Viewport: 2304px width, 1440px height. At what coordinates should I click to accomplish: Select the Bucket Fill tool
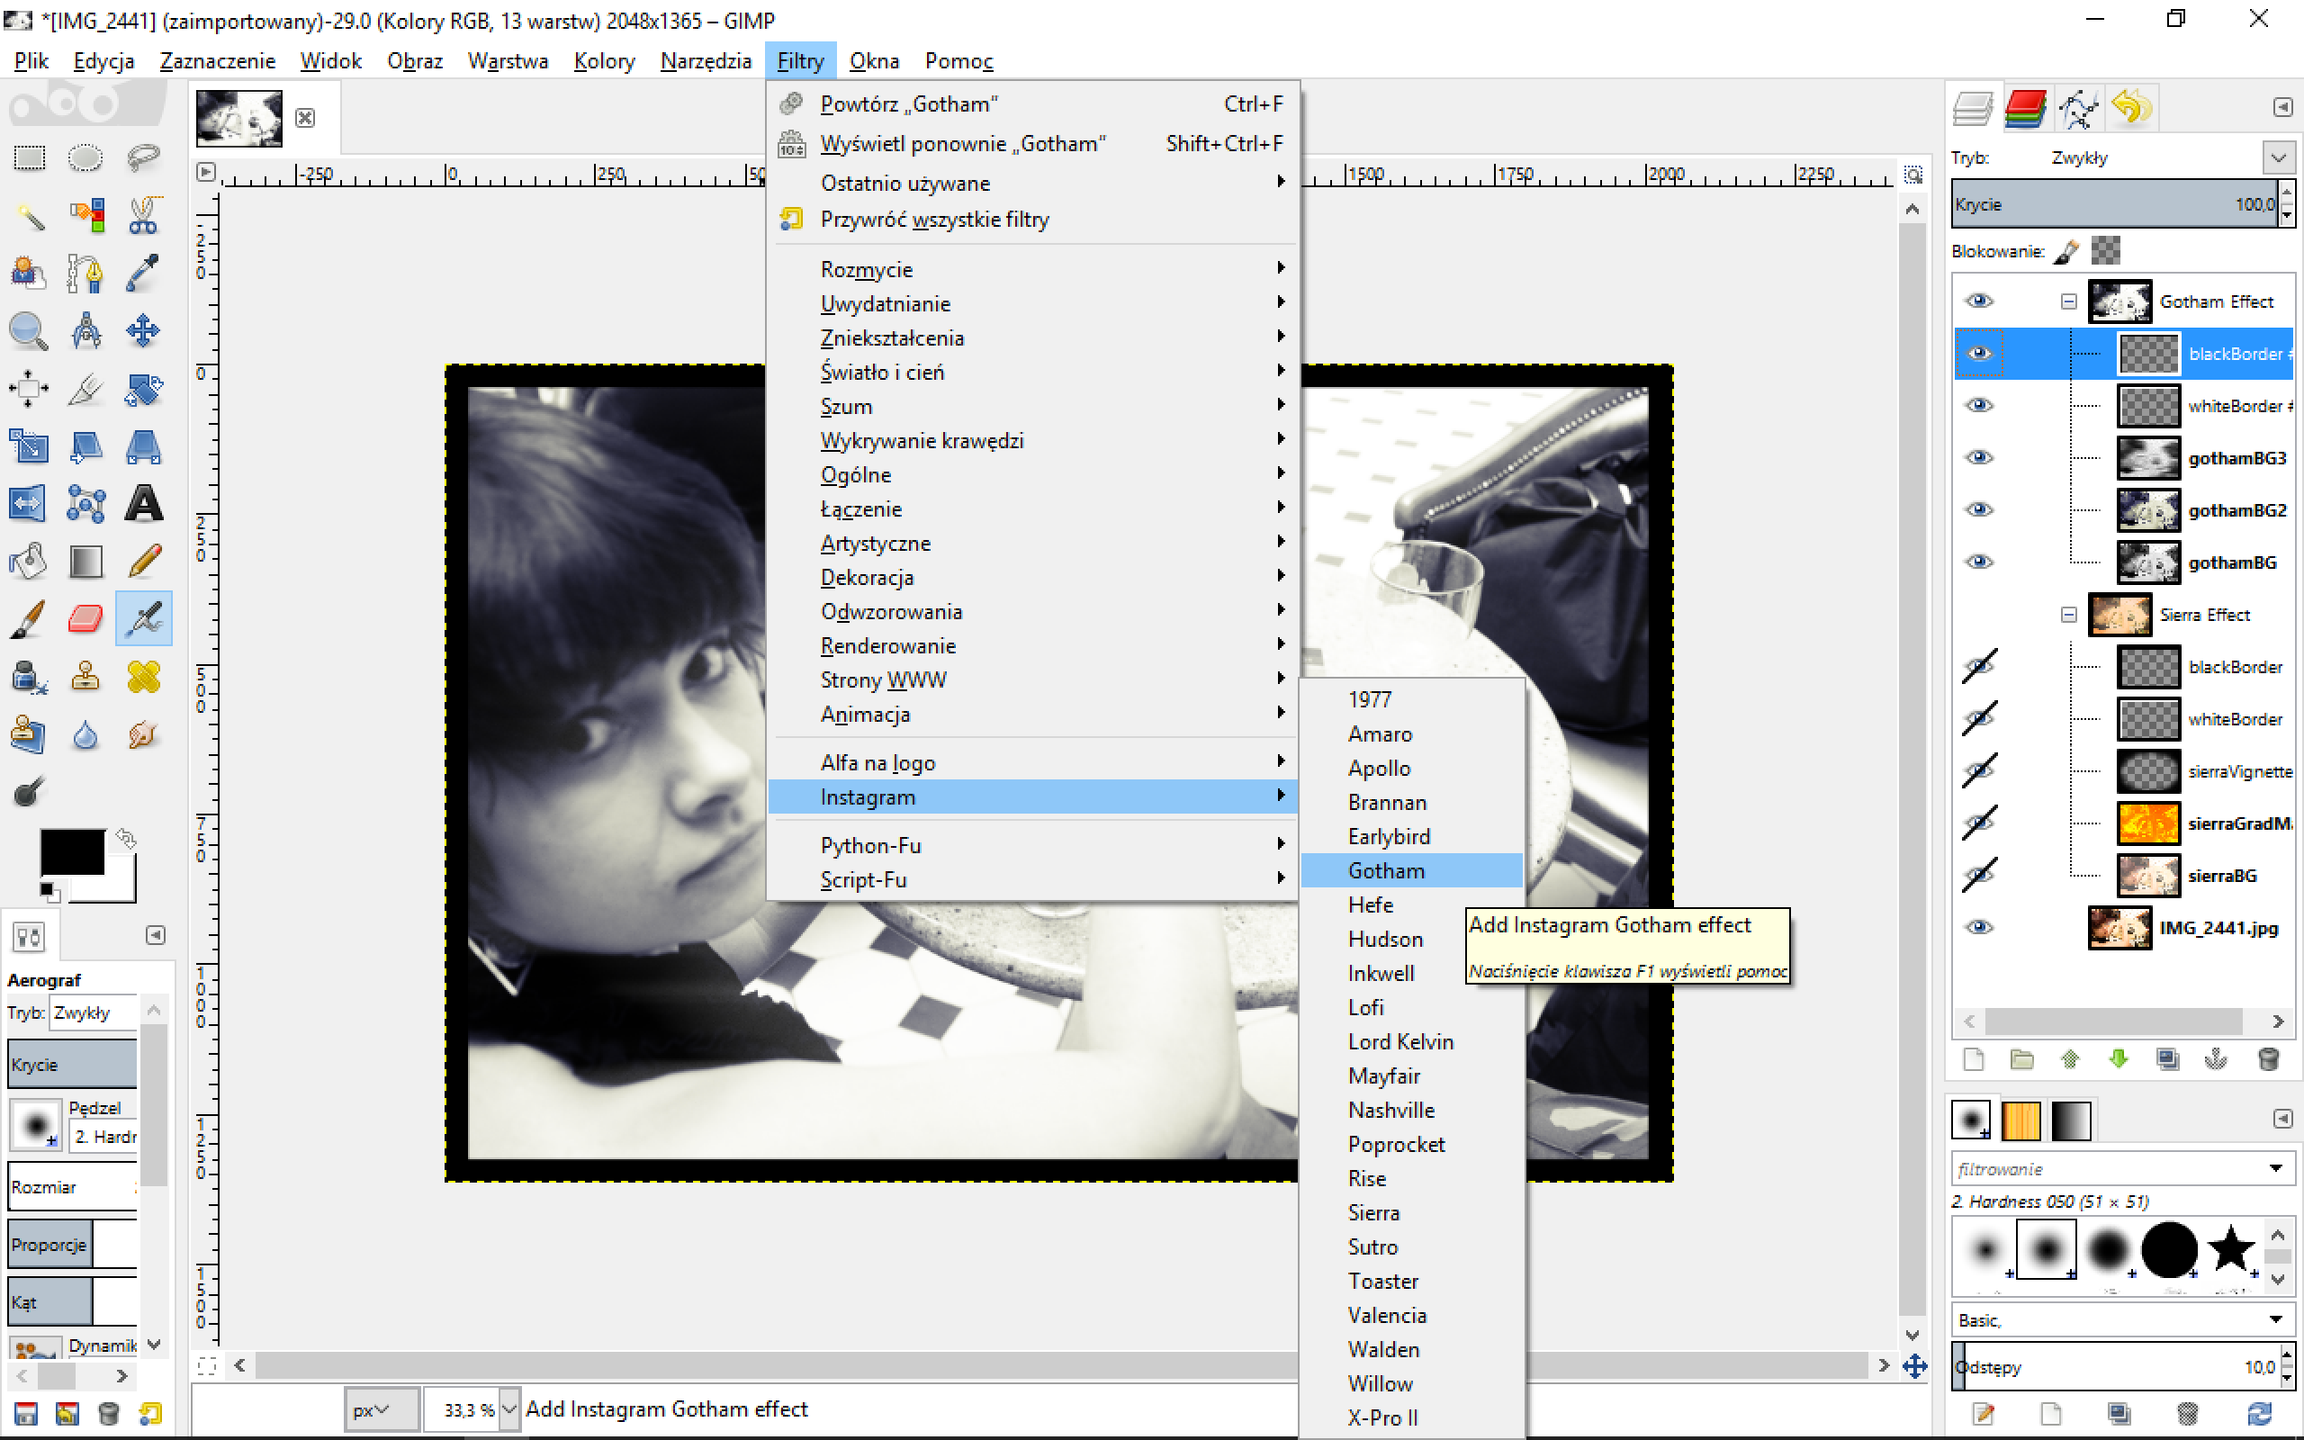29,561
